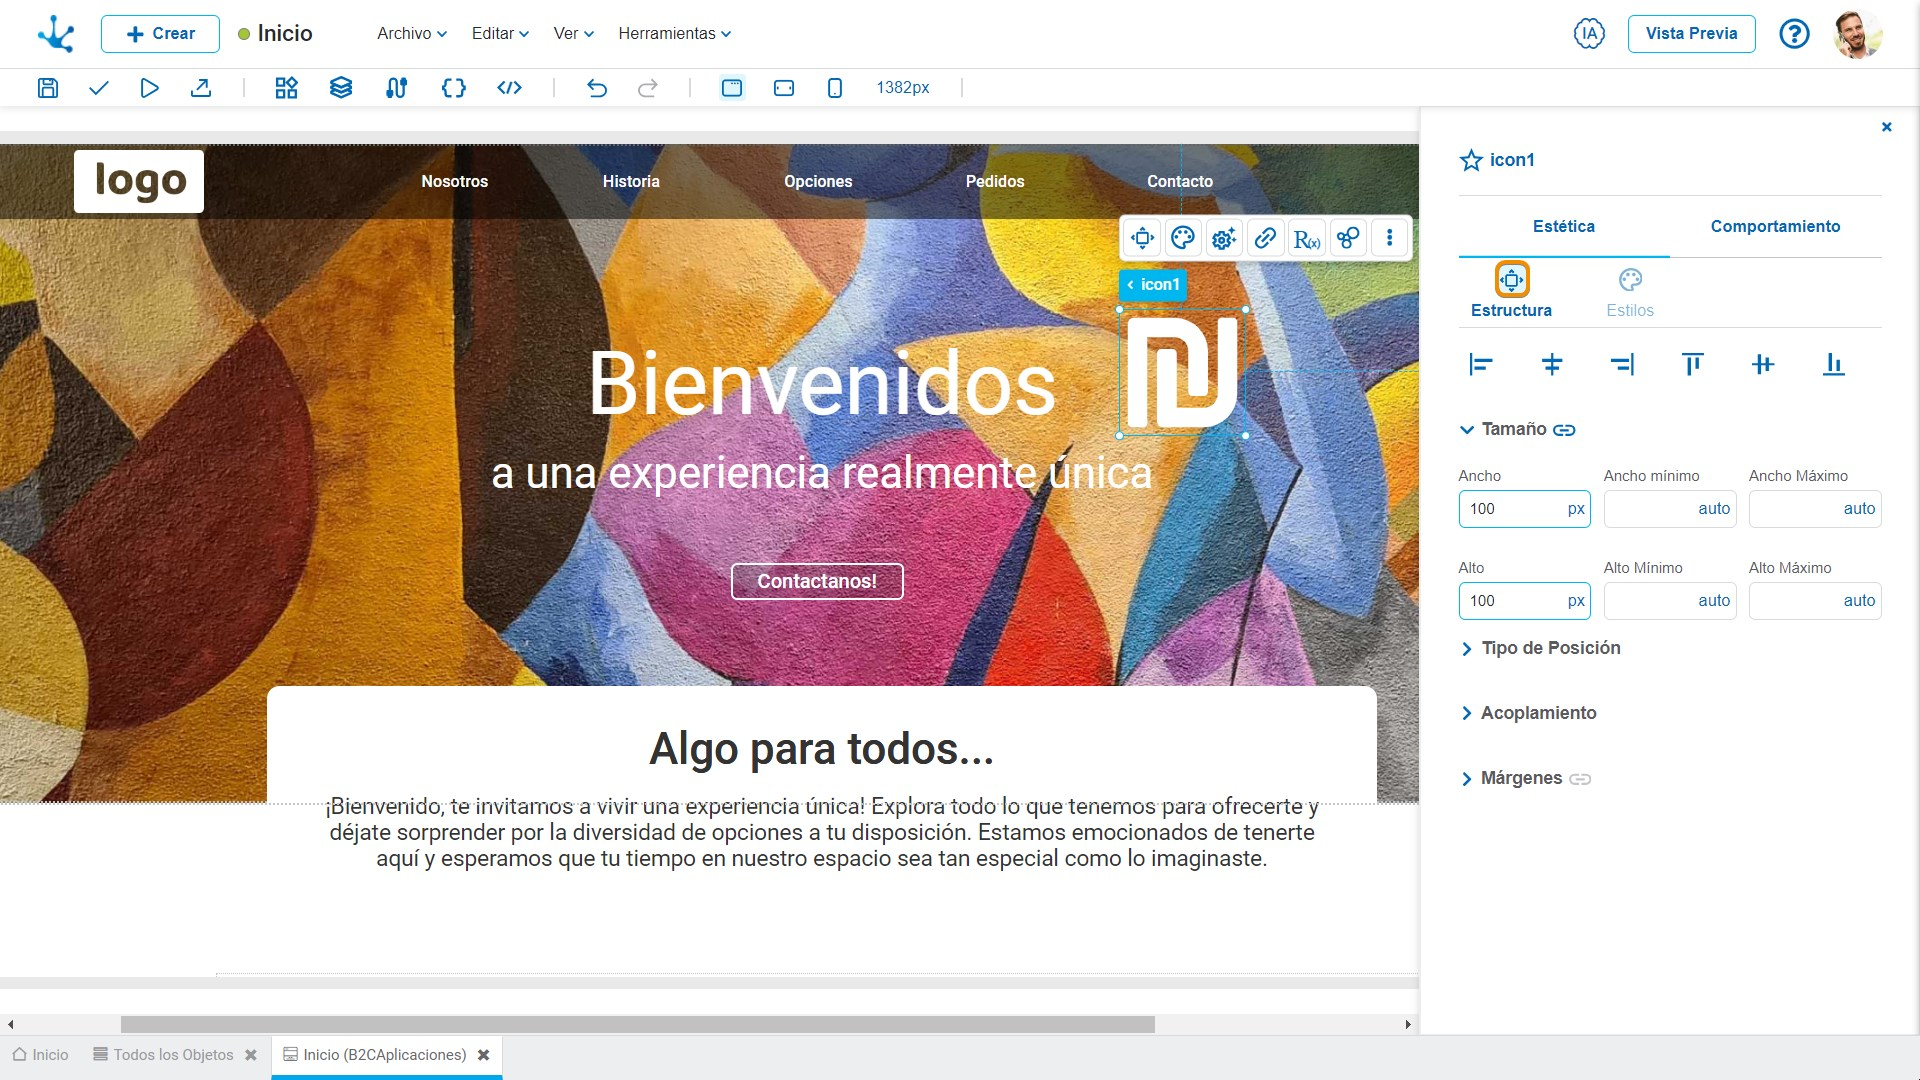1920x1080 pixels.
Task: Undo the last action
Action: (597, 88)
